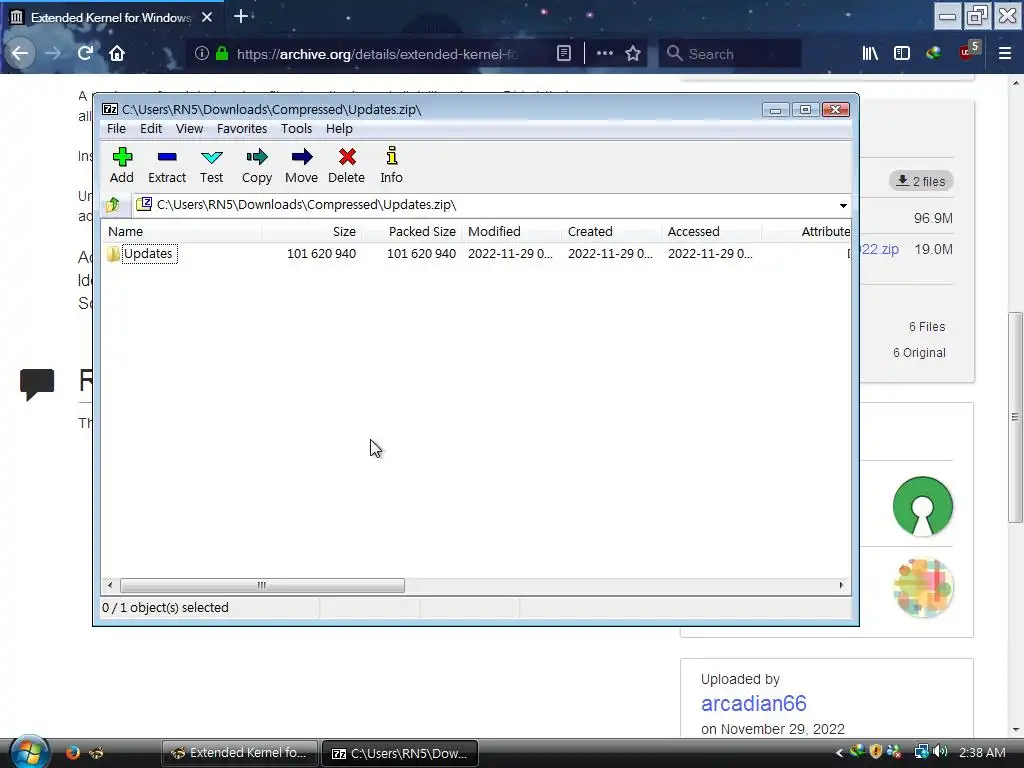Image resolution: width=1024 pixels, height=768 pixels.
Task: Expand the 7-Zip address path dropdown
Action: 843,206
